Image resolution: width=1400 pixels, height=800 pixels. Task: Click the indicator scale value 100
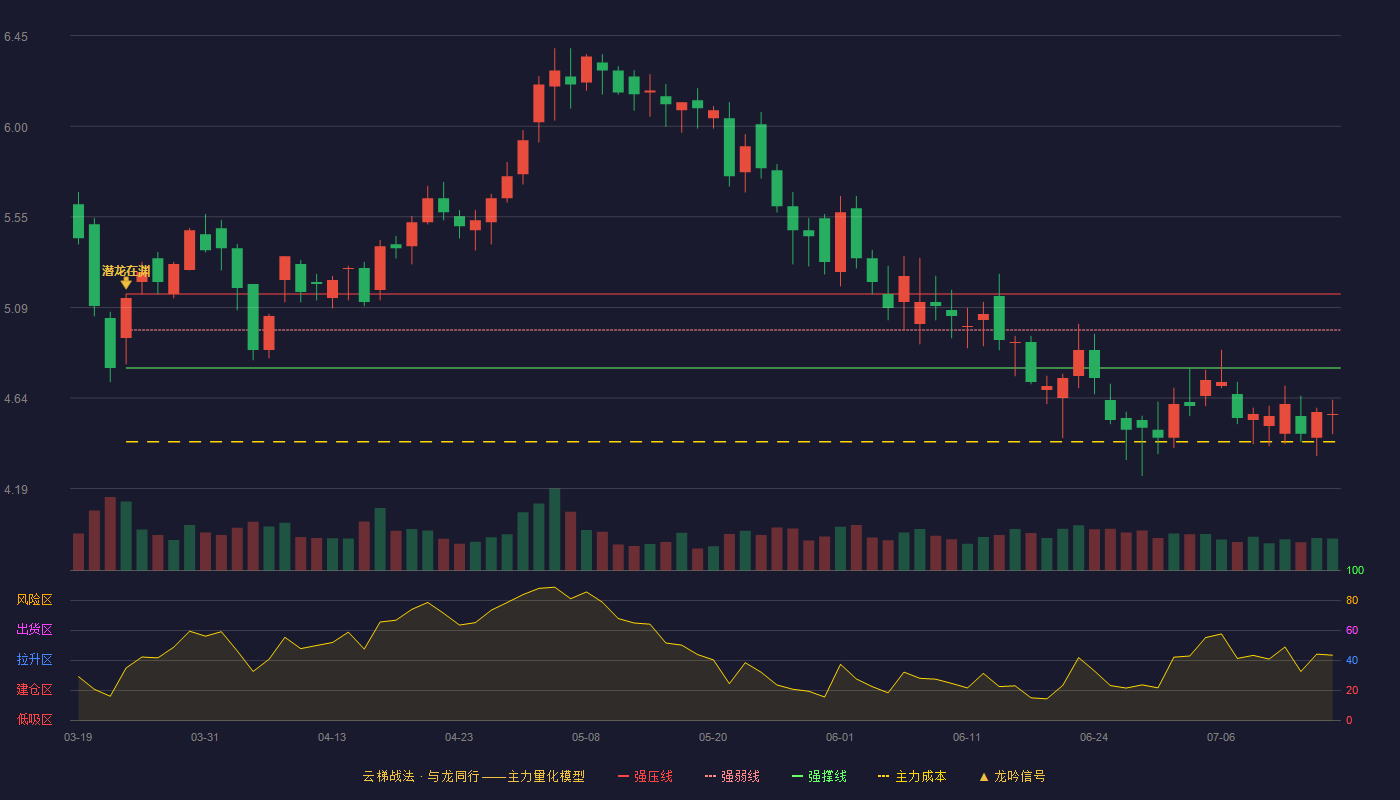coord(1355,571)
